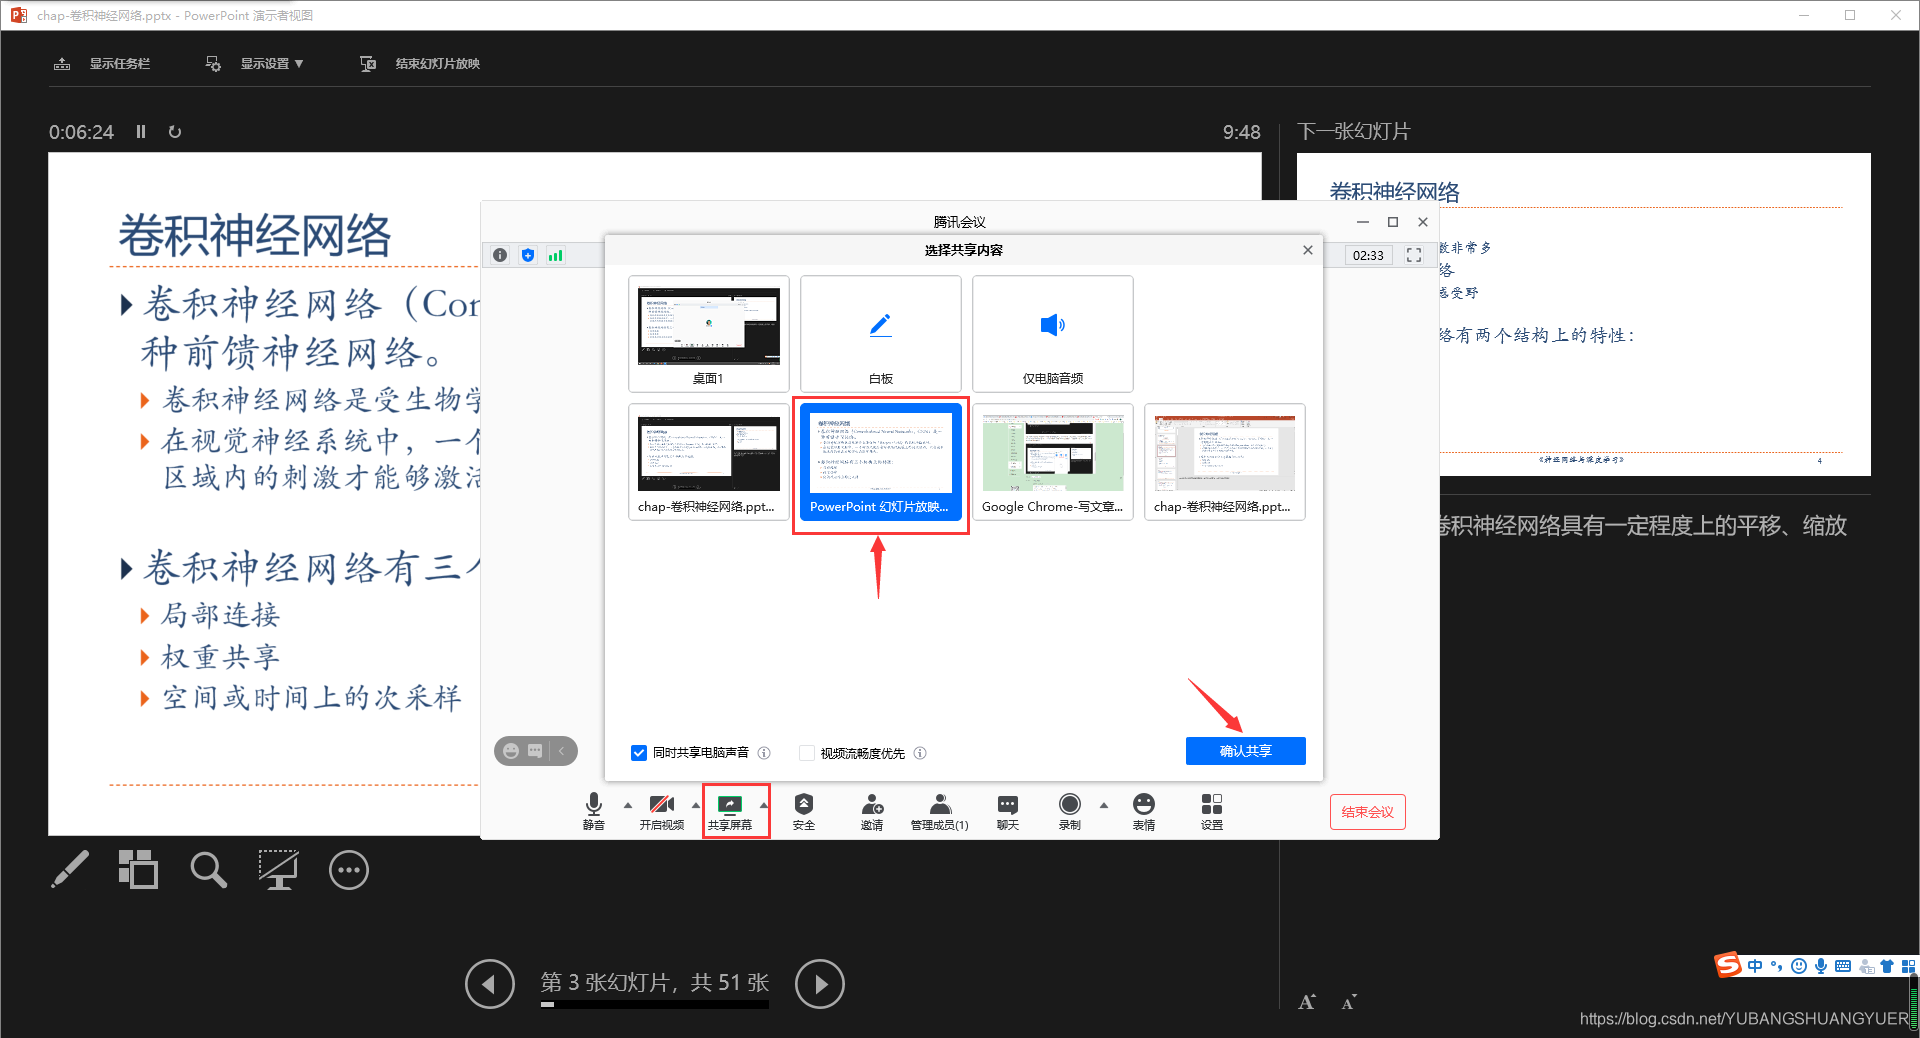Click Sogou voice input microphone icon
Image resolution: width=1920 pixels, height=1038 pixels.
pyautogui.click(x=1821, y=966)
